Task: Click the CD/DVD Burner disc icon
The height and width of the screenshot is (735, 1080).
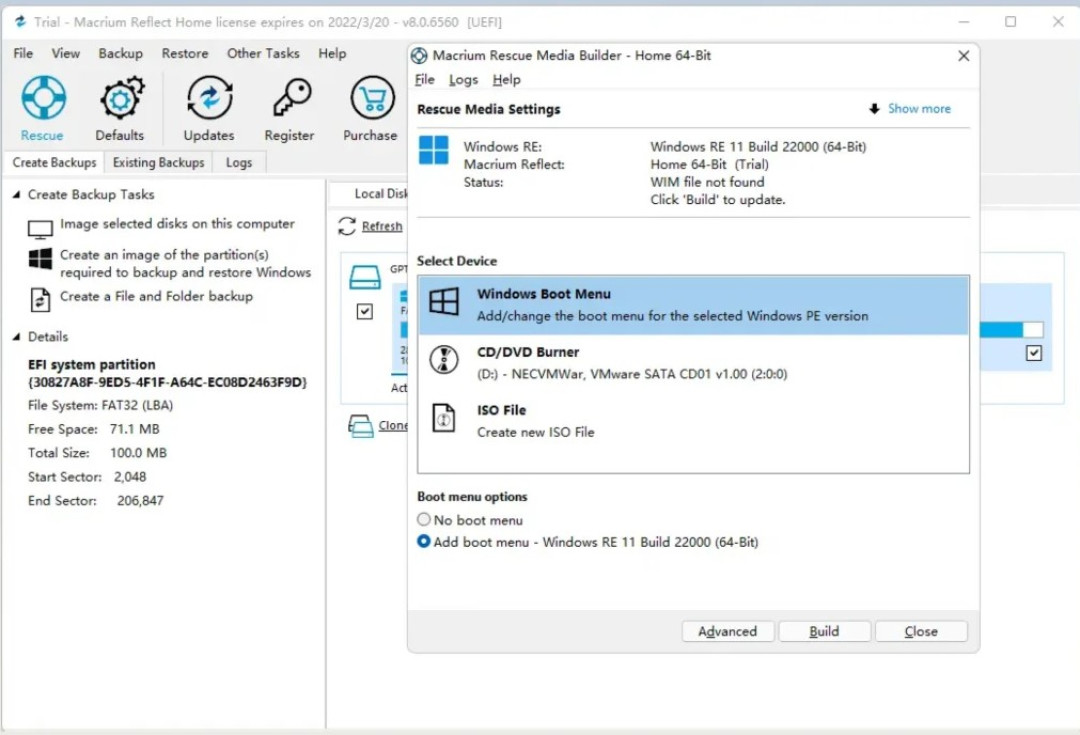Action: coord(444,359)
